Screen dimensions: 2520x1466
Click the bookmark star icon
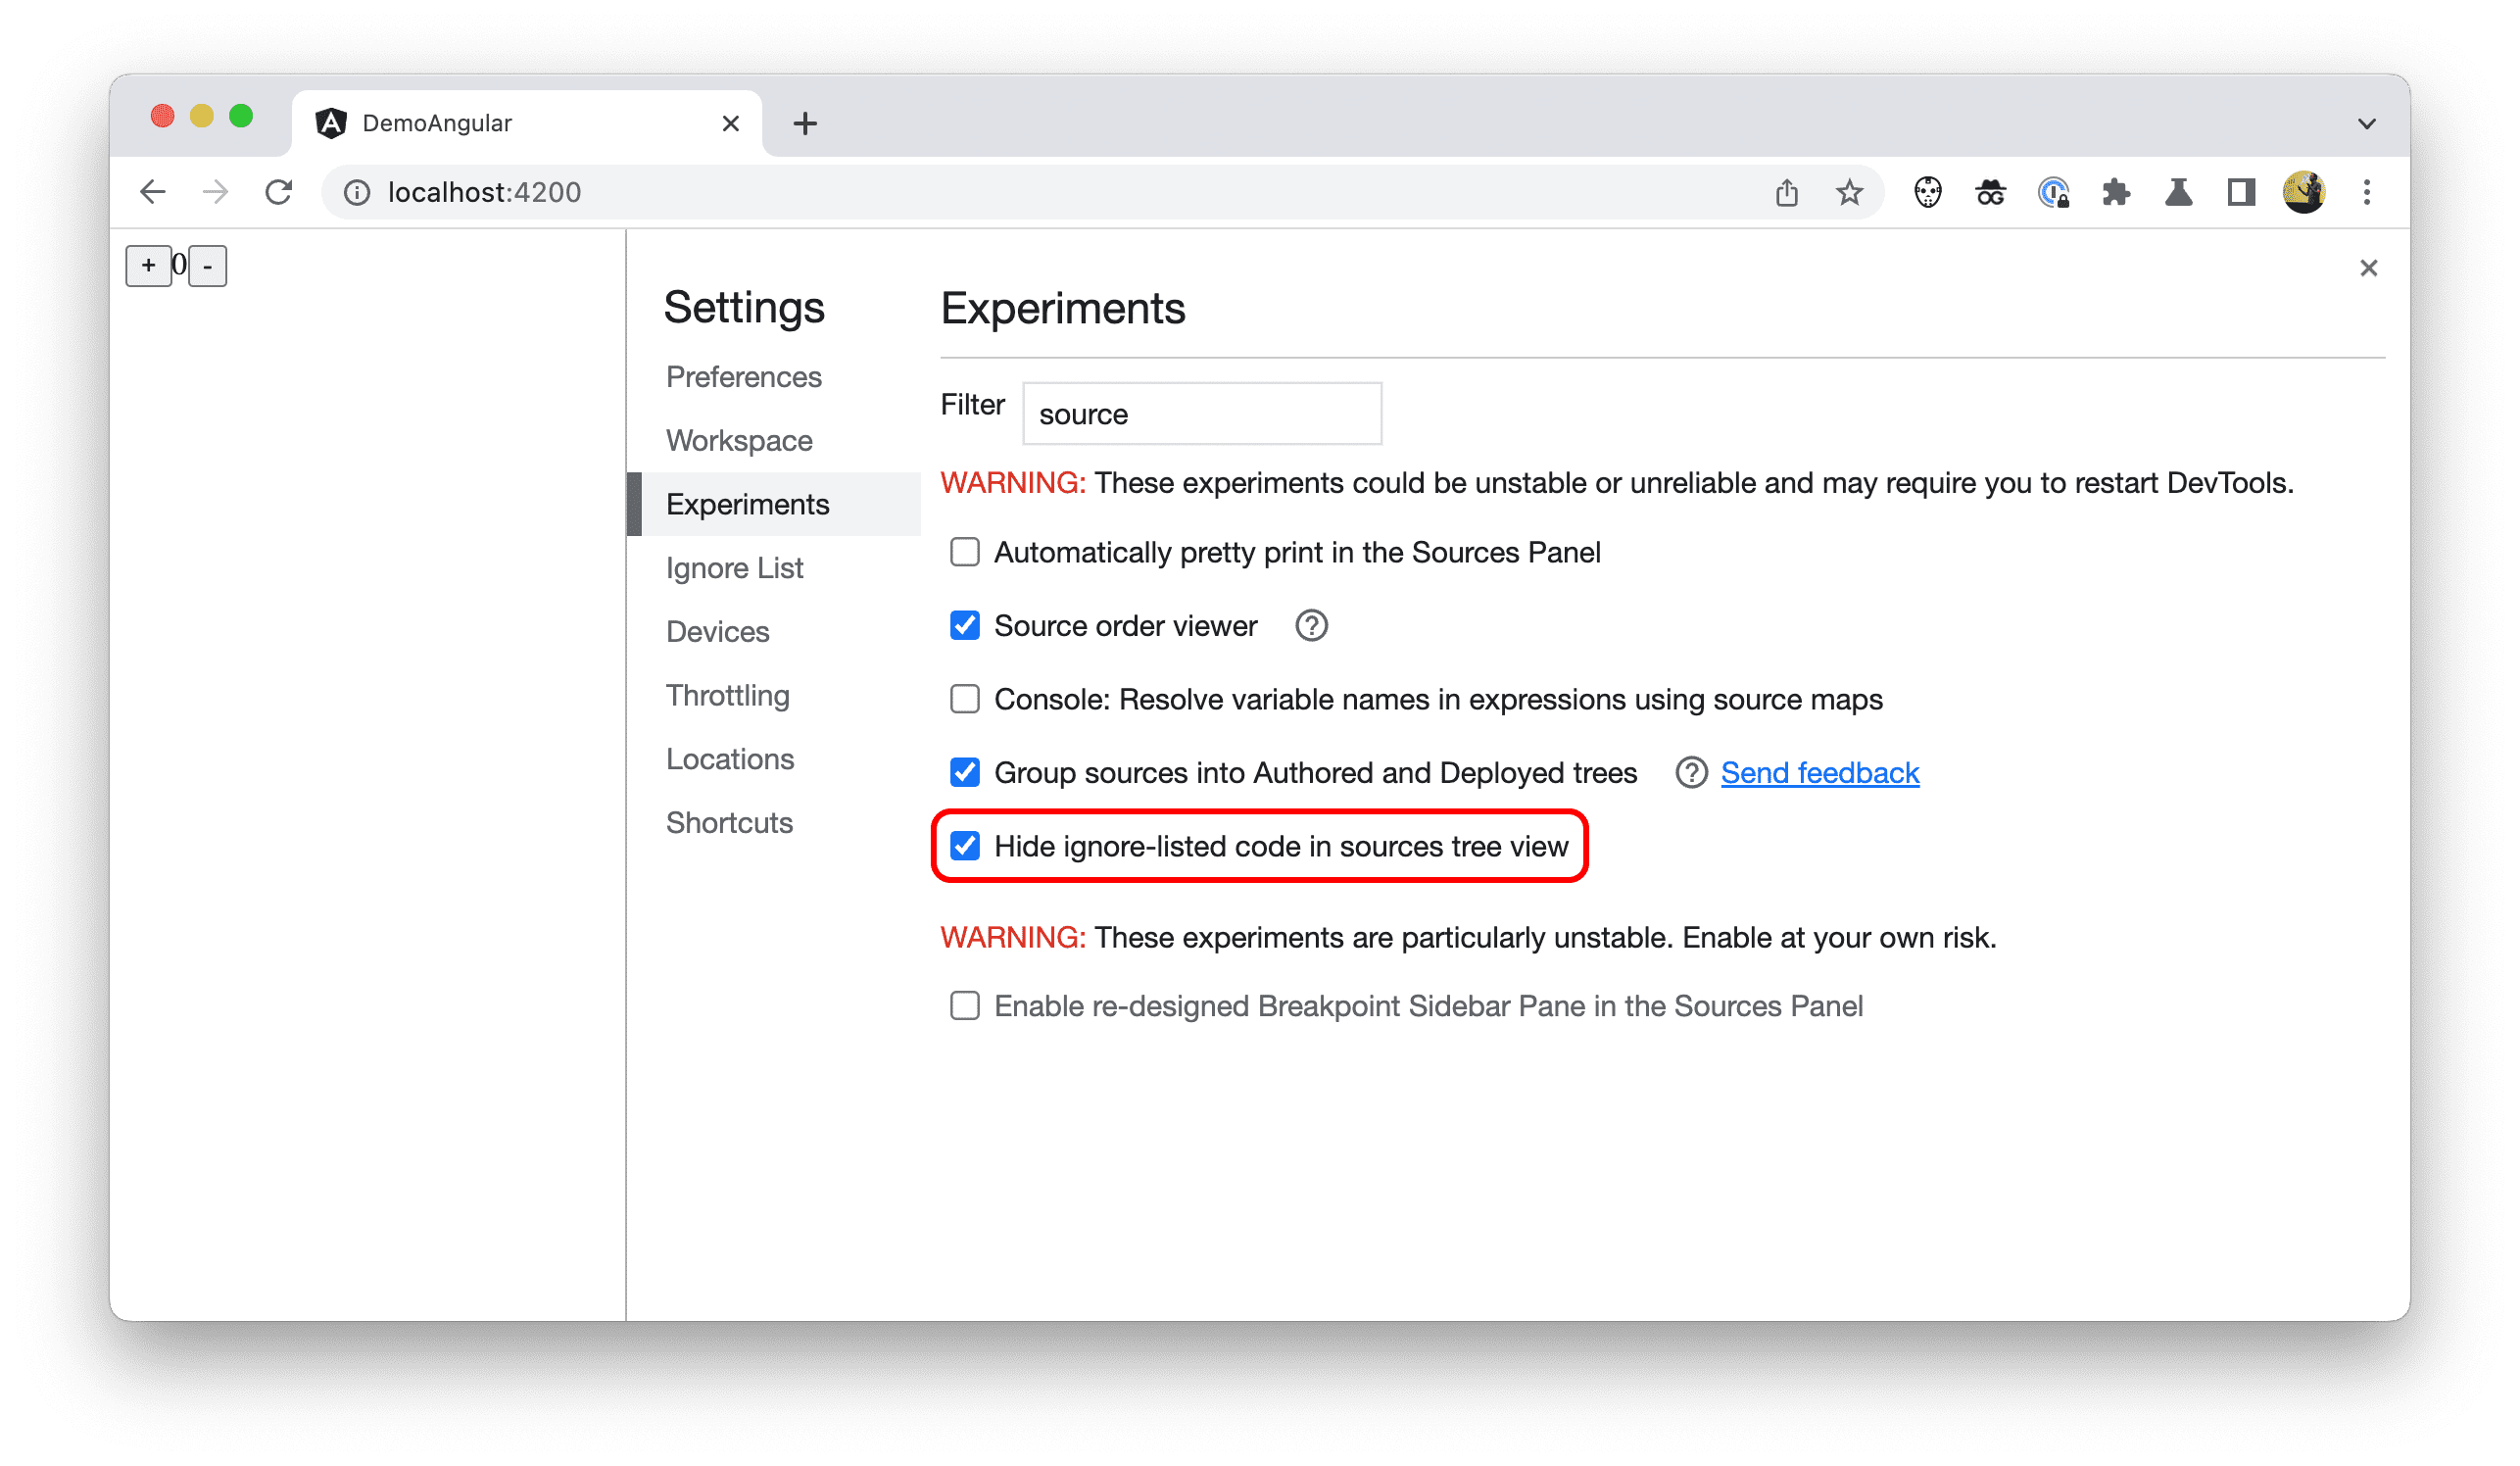(x=1852, y=192)
